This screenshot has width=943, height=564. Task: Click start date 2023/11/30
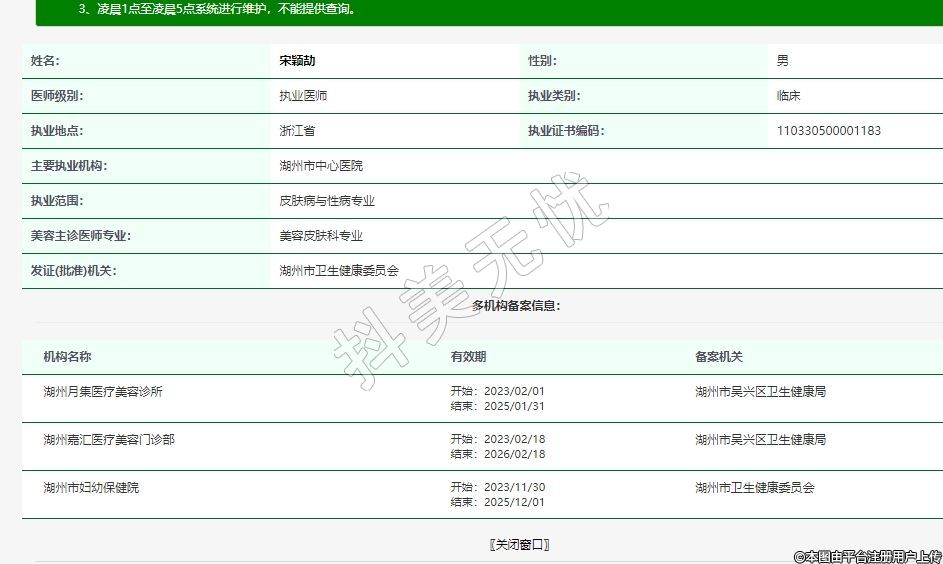[514, 488]
